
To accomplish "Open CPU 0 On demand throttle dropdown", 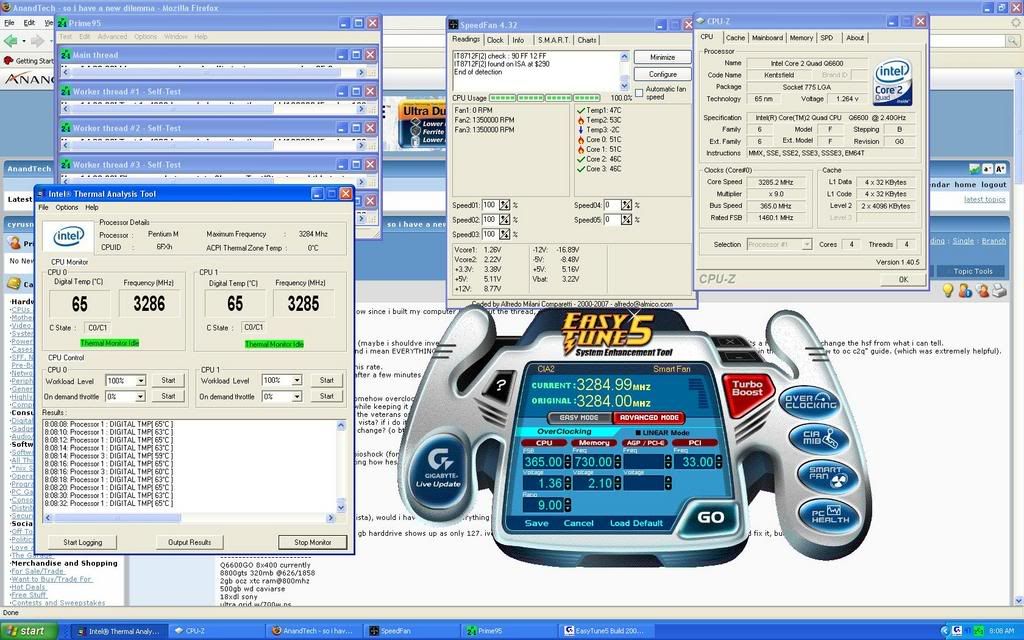I will coord(140,396).
